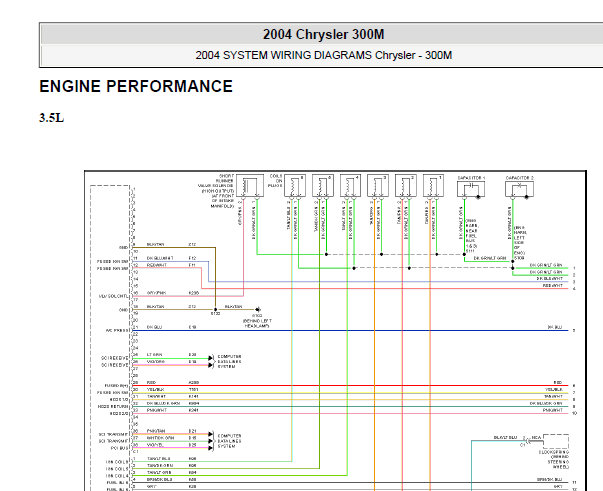Click the 'DK BLU' label at pin 21
Screen dimensions: 603x491
click(154, 327)
